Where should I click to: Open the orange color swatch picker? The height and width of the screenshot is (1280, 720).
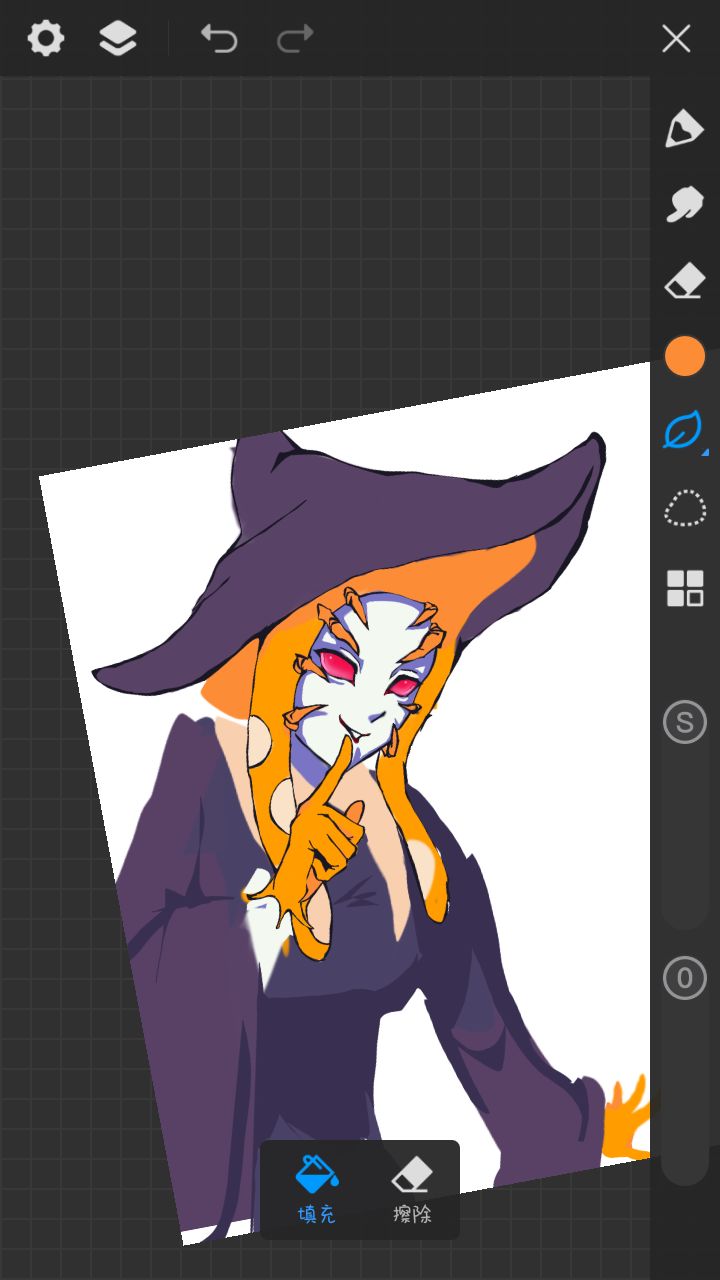pos(685,357)
